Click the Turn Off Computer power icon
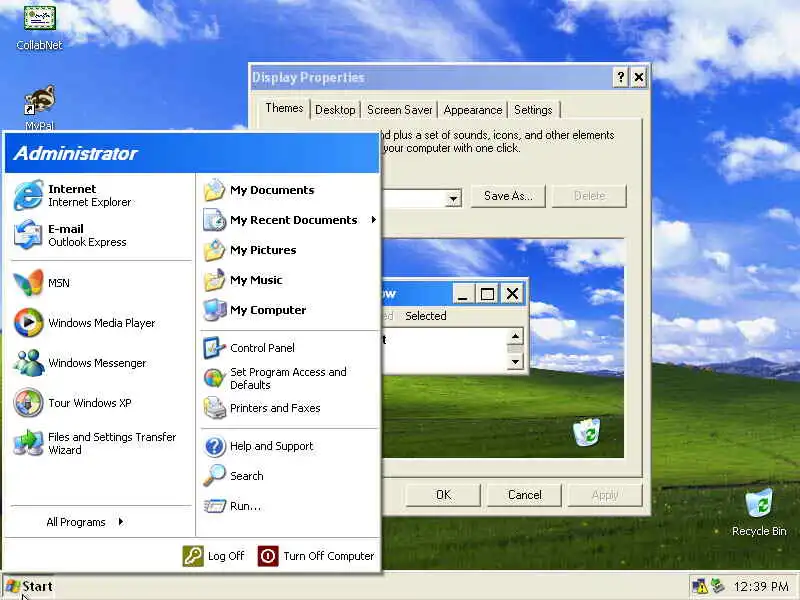 [268, 556]
